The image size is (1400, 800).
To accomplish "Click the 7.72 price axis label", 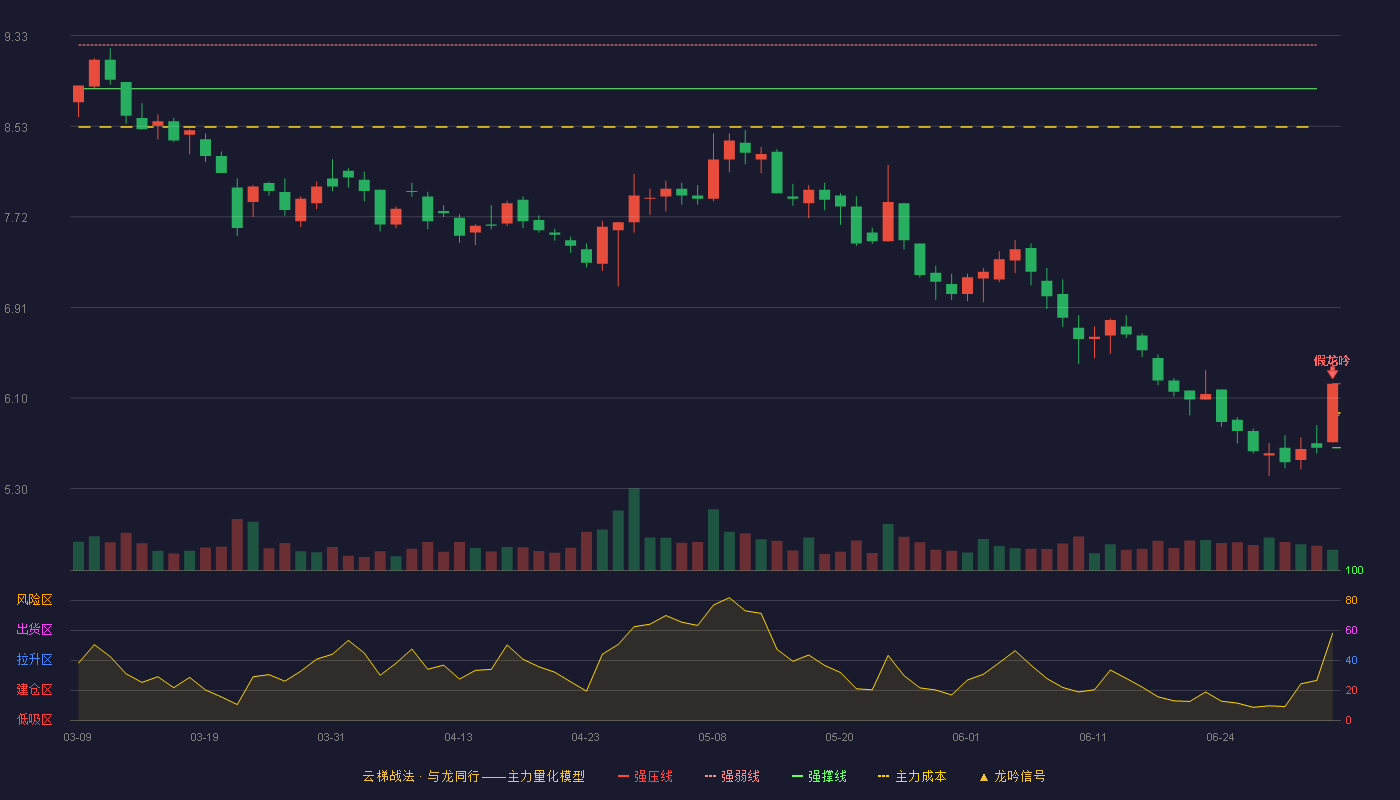I will 16,218.
